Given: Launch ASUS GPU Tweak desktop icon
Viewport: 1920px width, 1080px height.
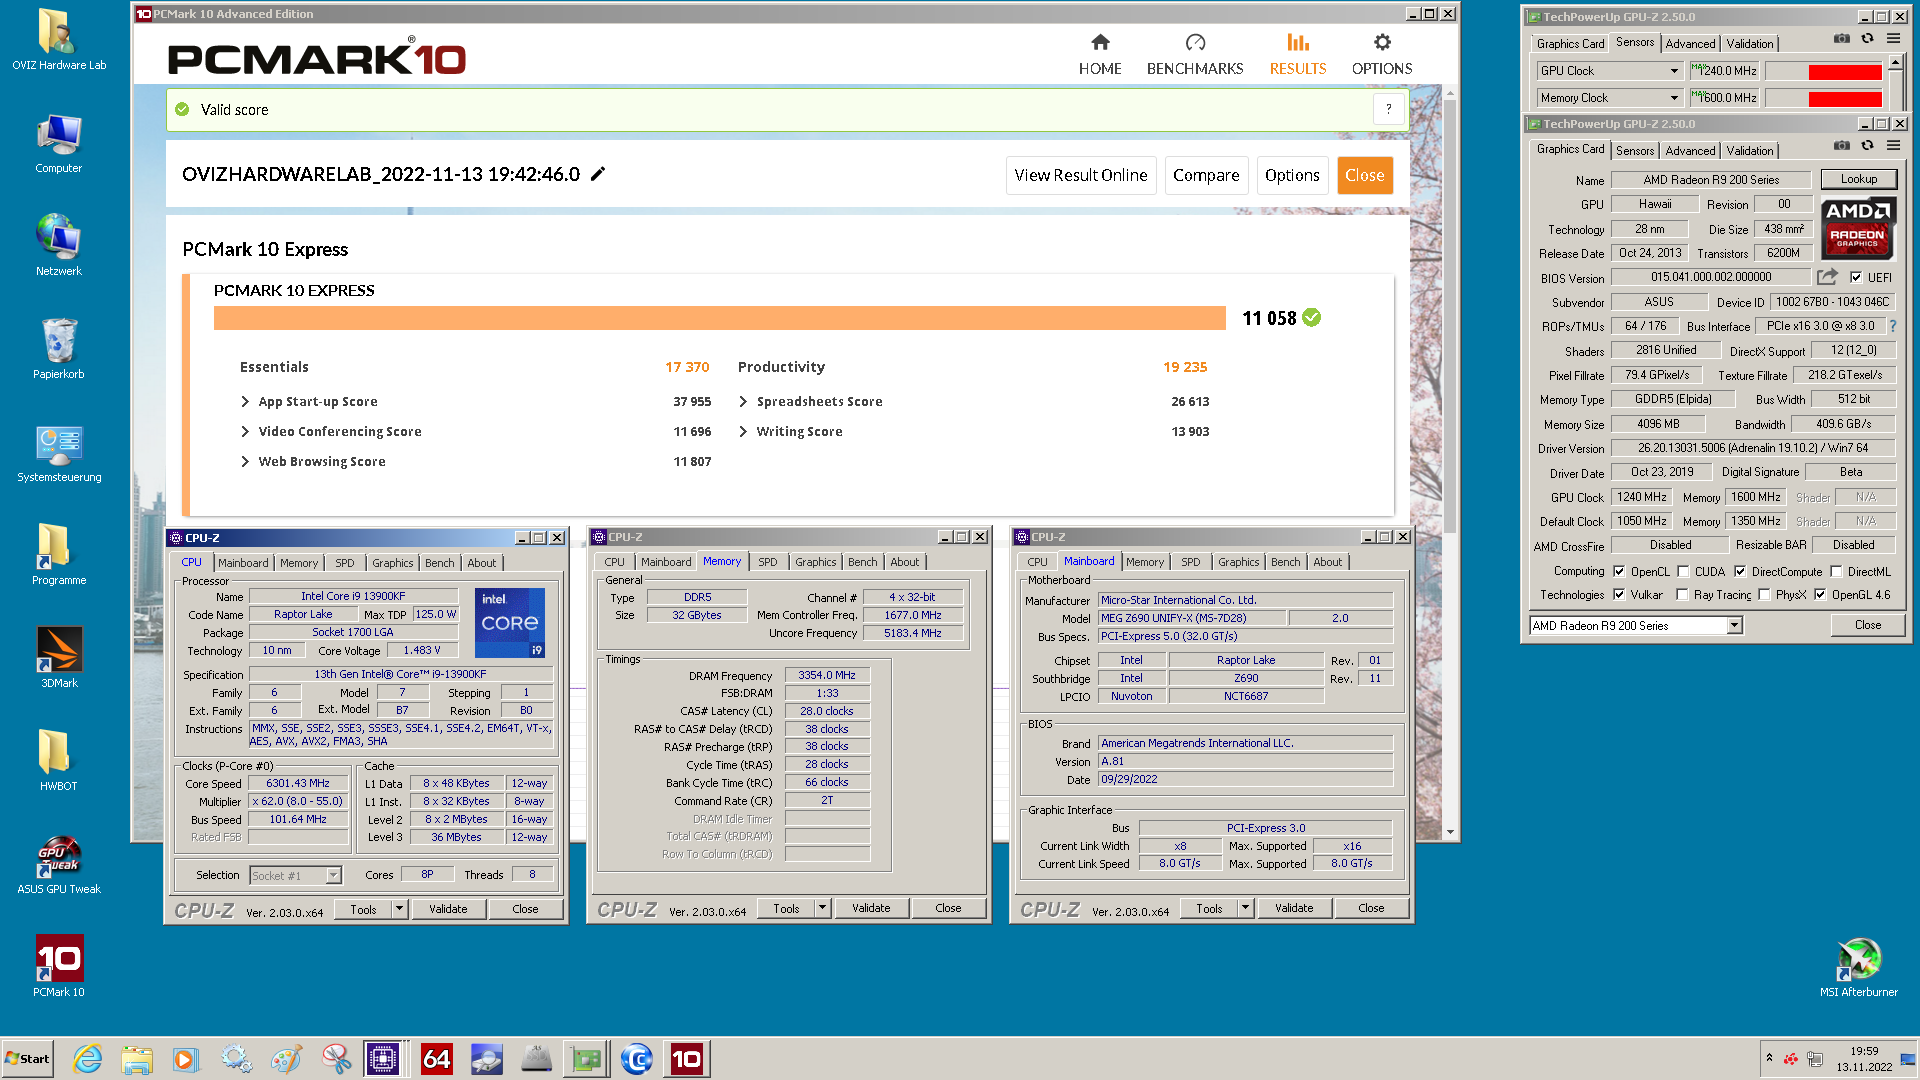Looking at the screenshot, I should (59, 864).
